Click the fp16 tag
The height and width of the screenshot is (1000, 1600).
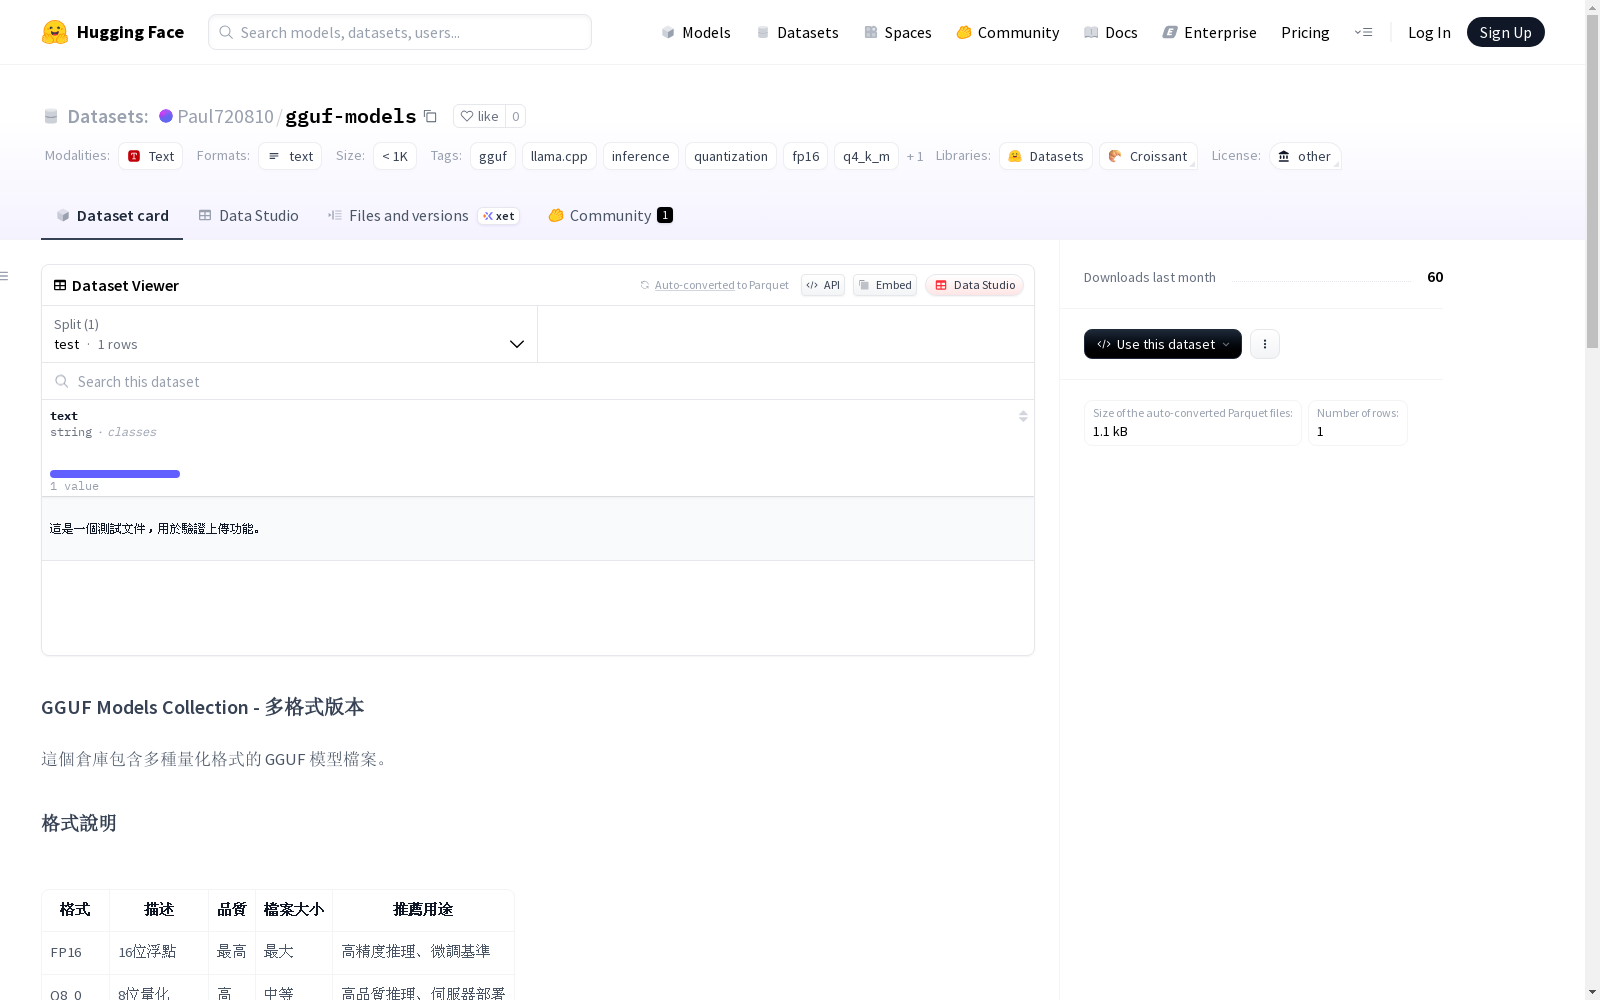(x=806, y=156)
